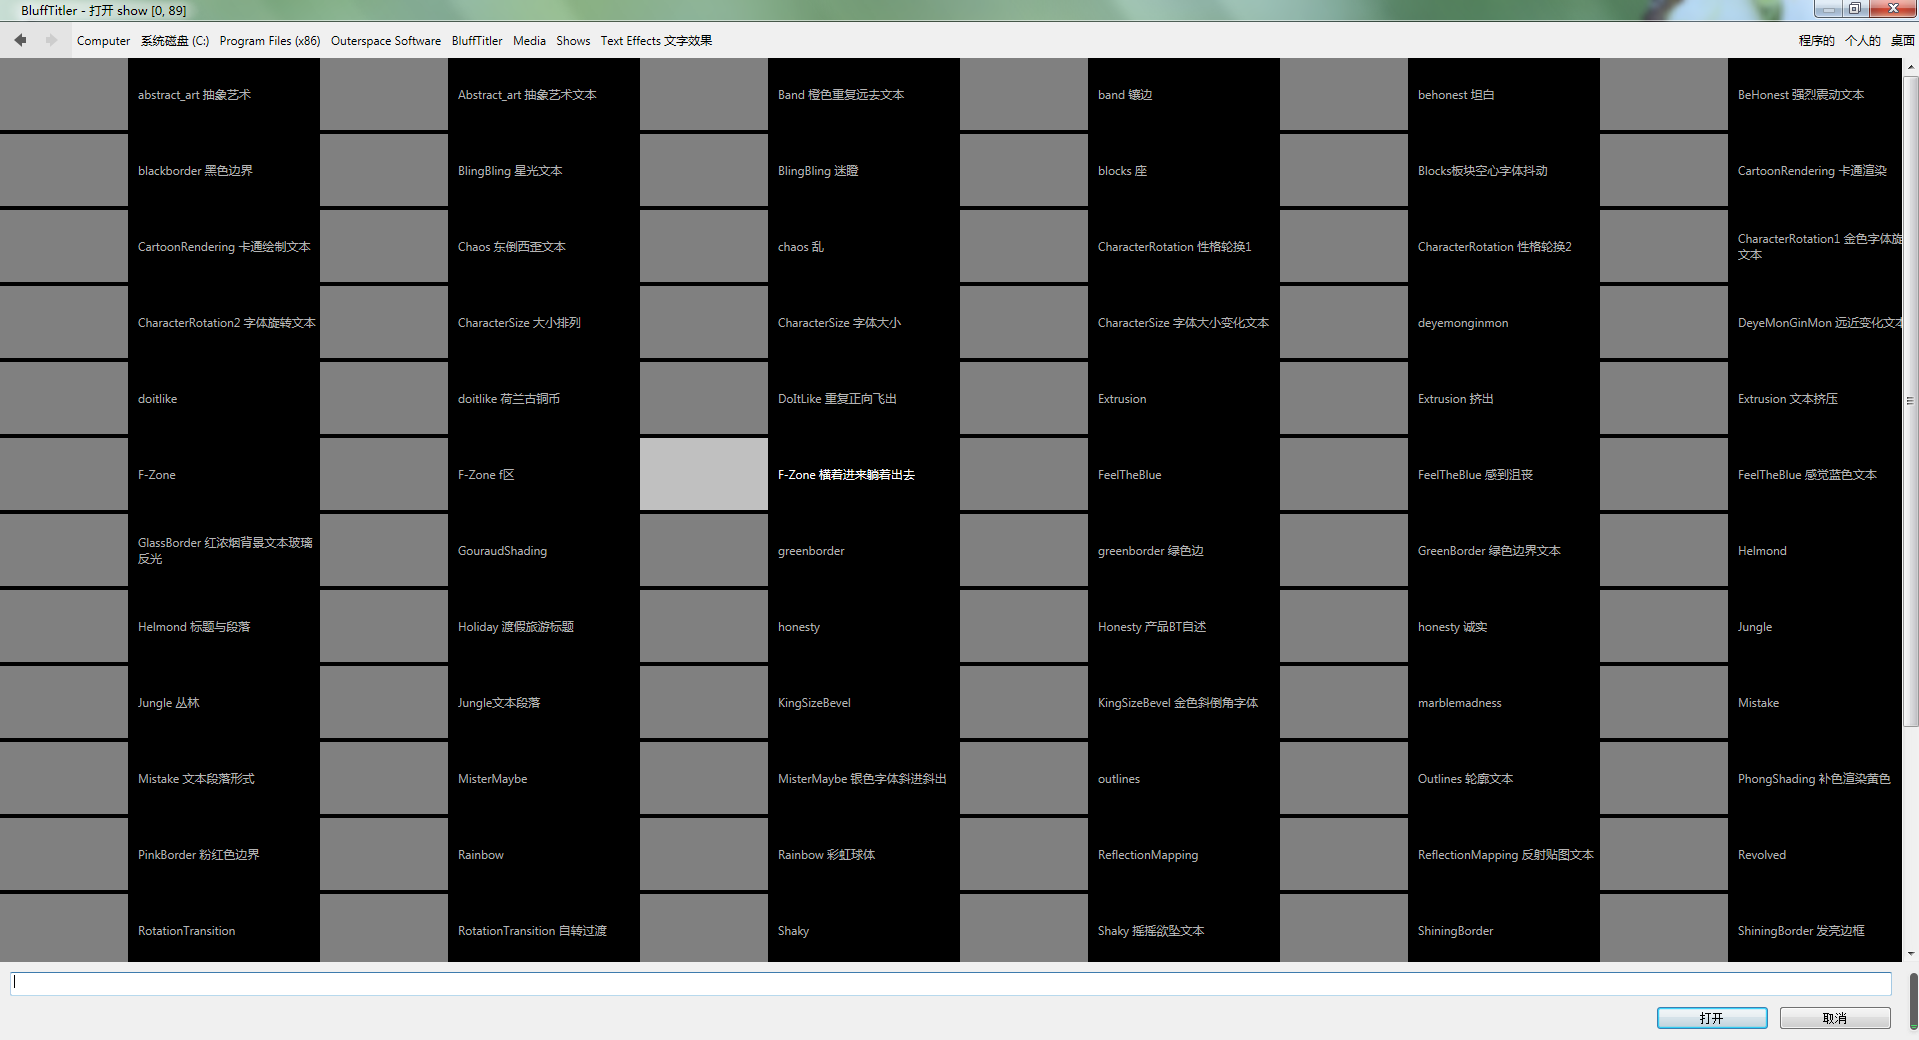
Task: Select the doitlike 荷兰古铜币 thumbnail
Action: click(x=384, y=399)
